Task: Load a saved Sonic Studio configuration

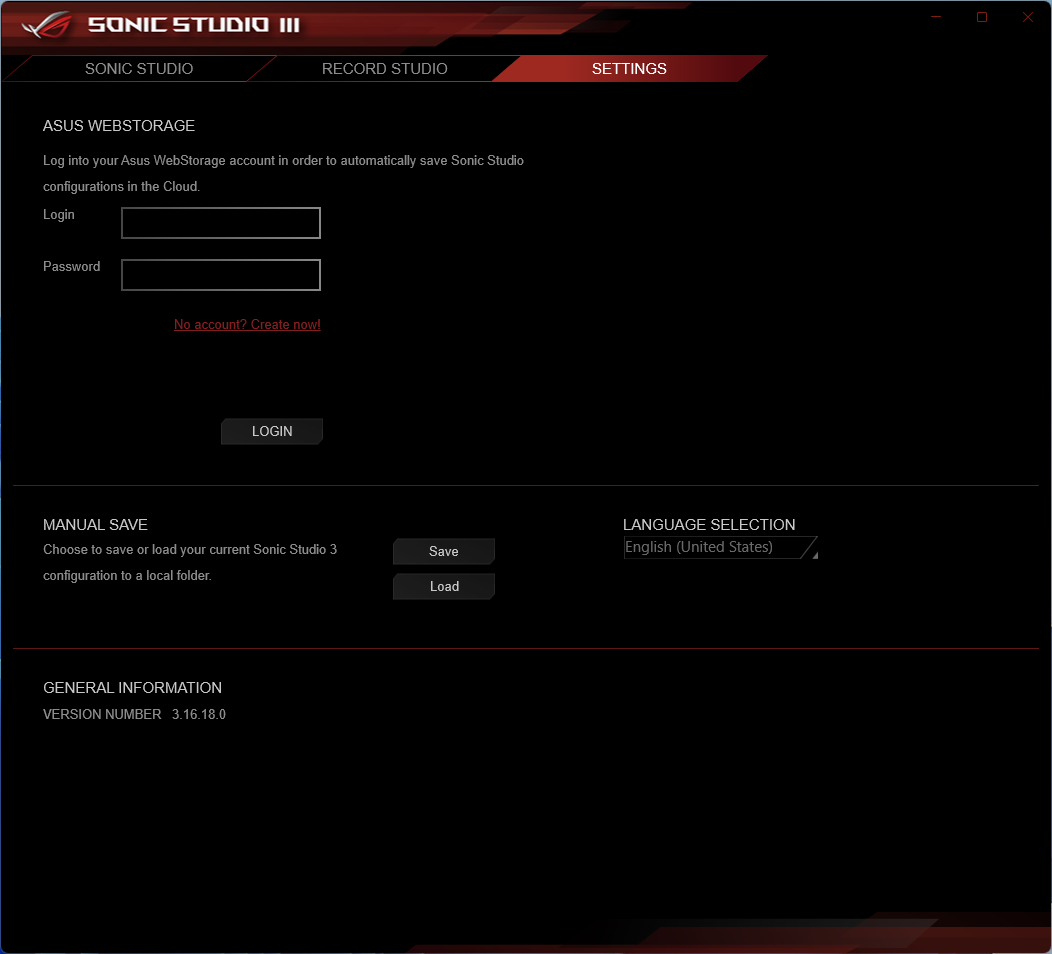Action: 443,586
